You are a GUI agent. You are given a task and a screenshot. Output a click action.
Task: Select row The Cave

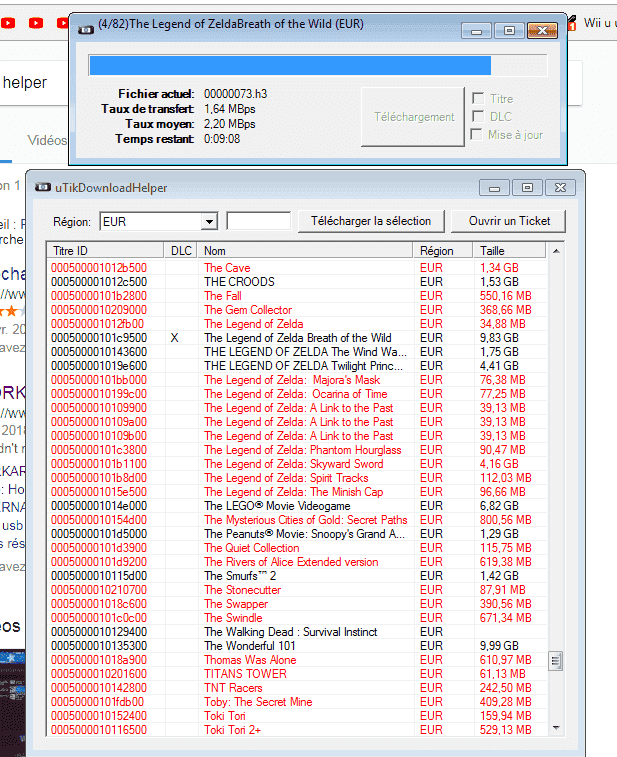tap(297, 267)
